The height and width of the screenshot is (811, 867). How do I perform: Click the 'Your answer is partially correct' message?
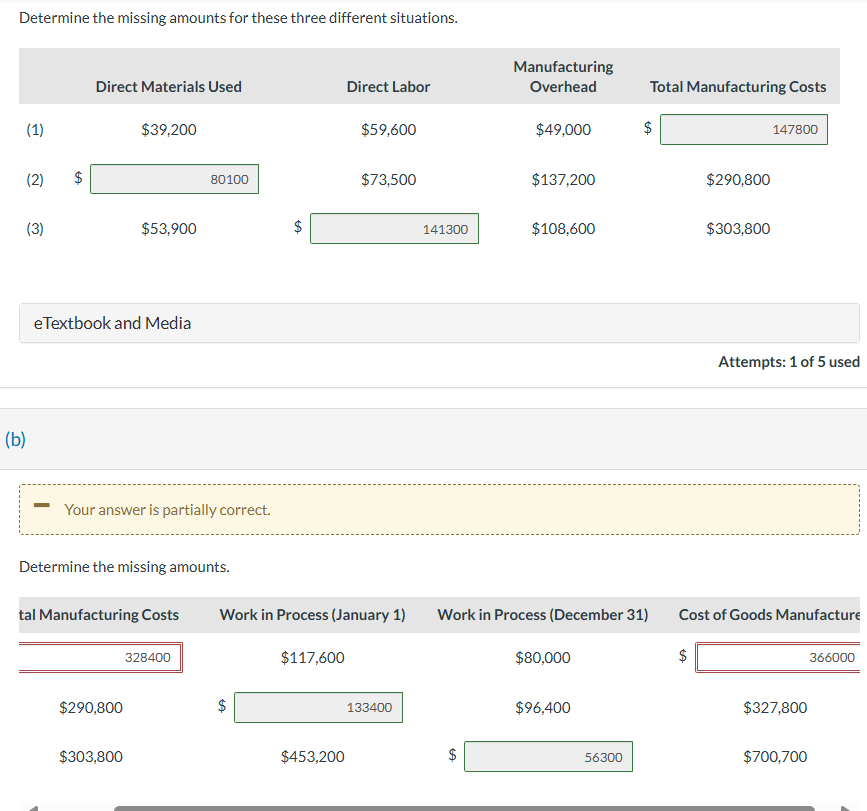click(x=167, y=510)
